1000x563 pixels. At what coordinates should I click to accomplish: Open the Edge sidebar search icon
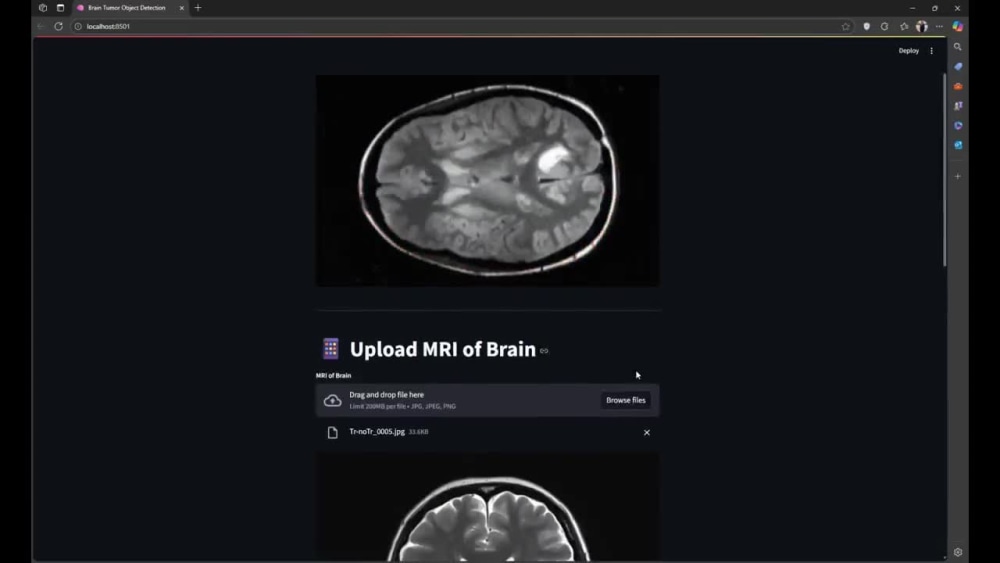[957, 47]
